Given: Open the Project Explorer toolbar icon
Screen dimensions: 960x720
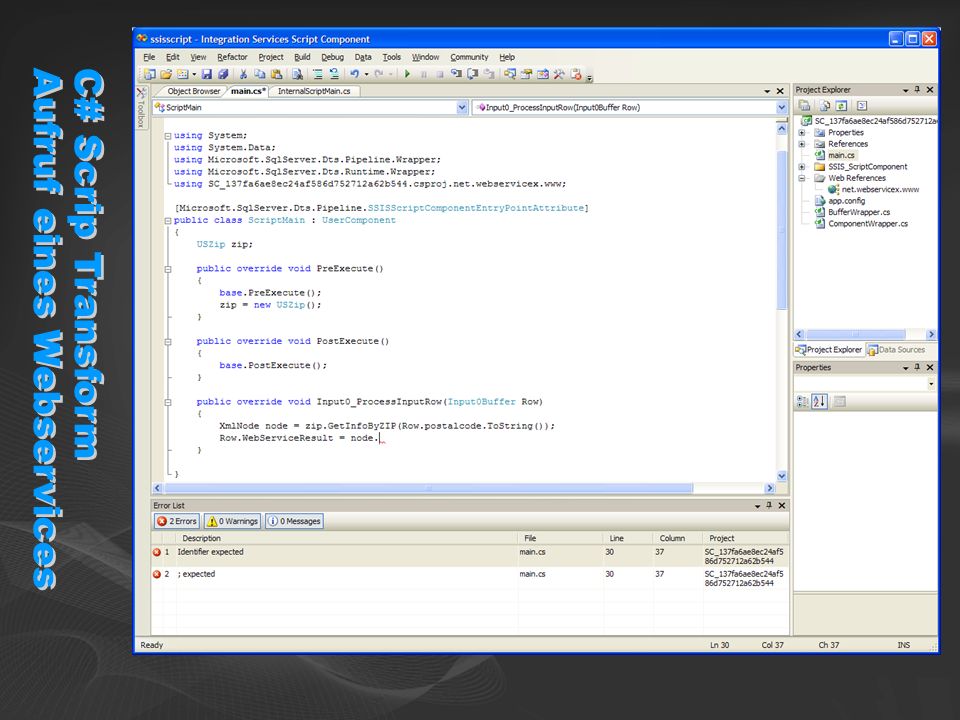Looking at the screenshot, I should click(x=510, y=74).
